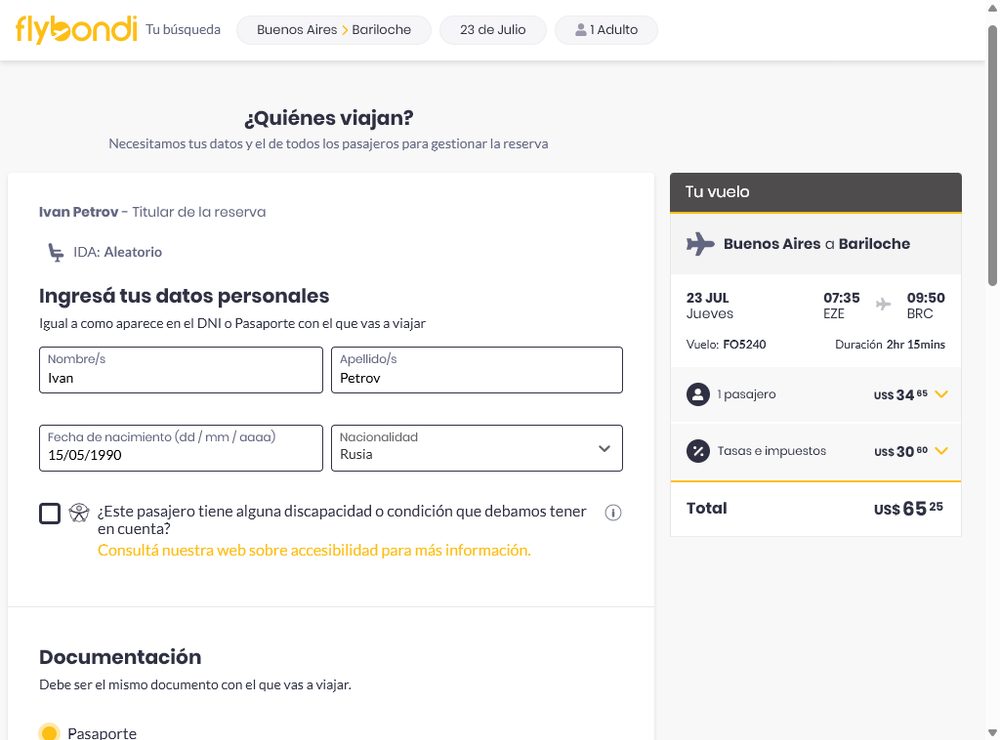Screen dimensions: 1000x740
Task: Expand the Tasas e impuestos breakdown
Action: pyautogui.click(x=941, y=451)
